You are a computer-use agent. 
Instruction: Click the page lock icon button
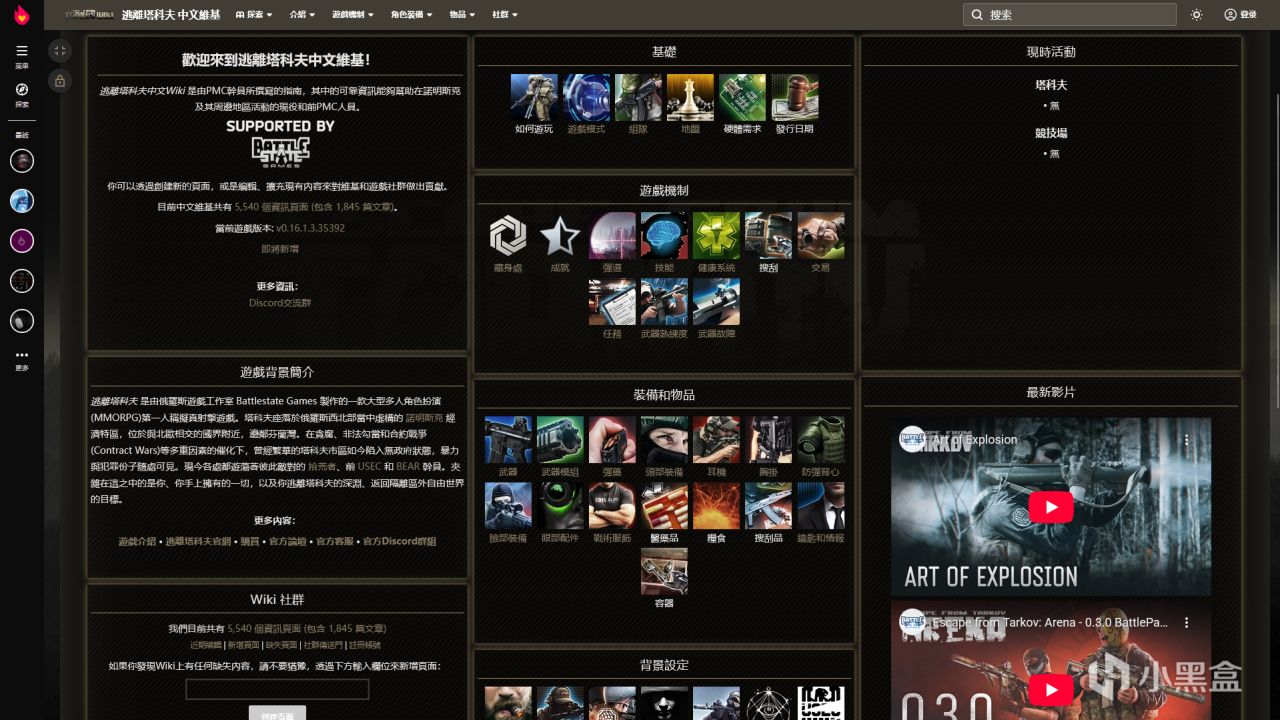60,81
